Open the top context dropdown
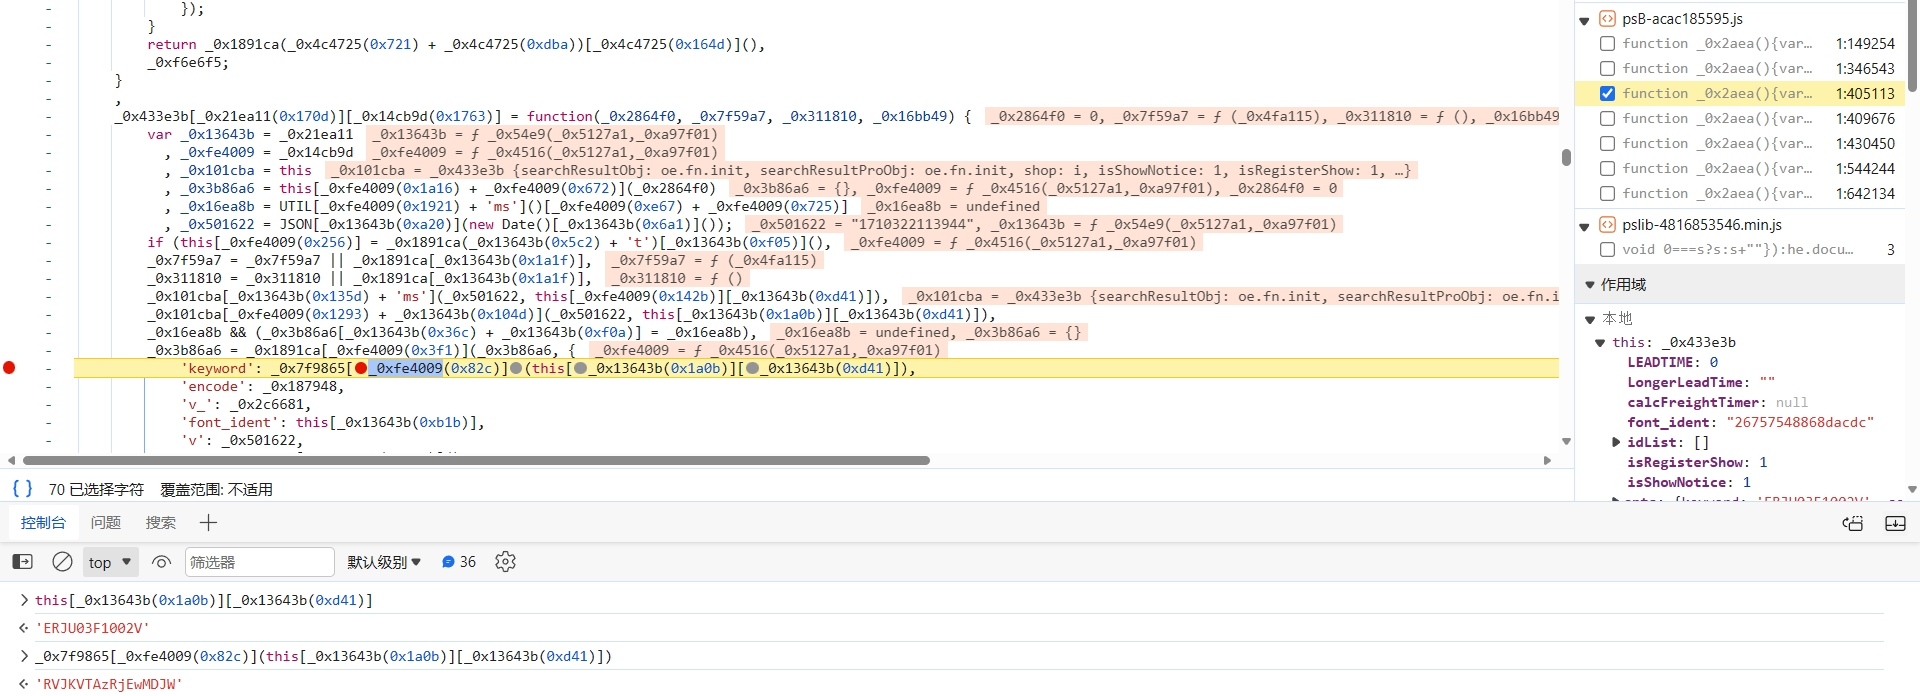 tap(110, 562)
